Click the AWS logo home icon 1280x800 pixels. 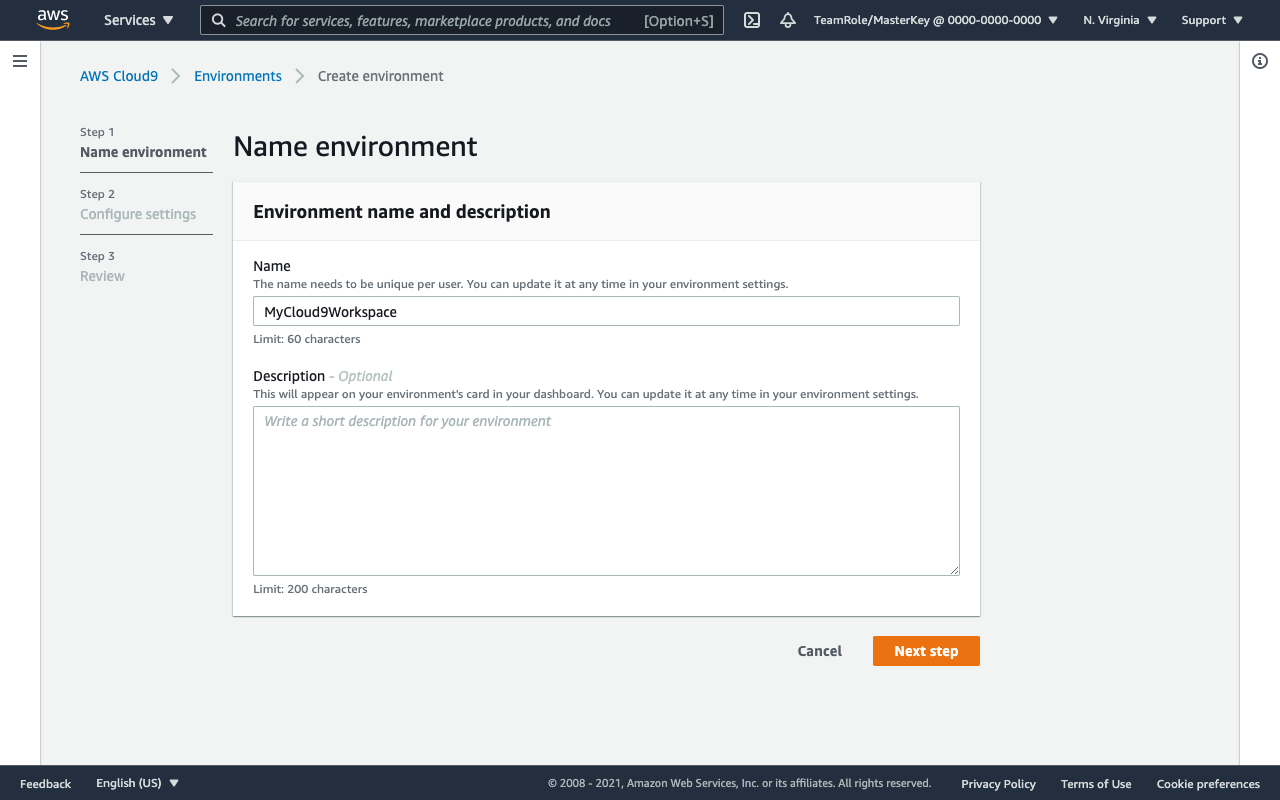click(x=52, y=19)
